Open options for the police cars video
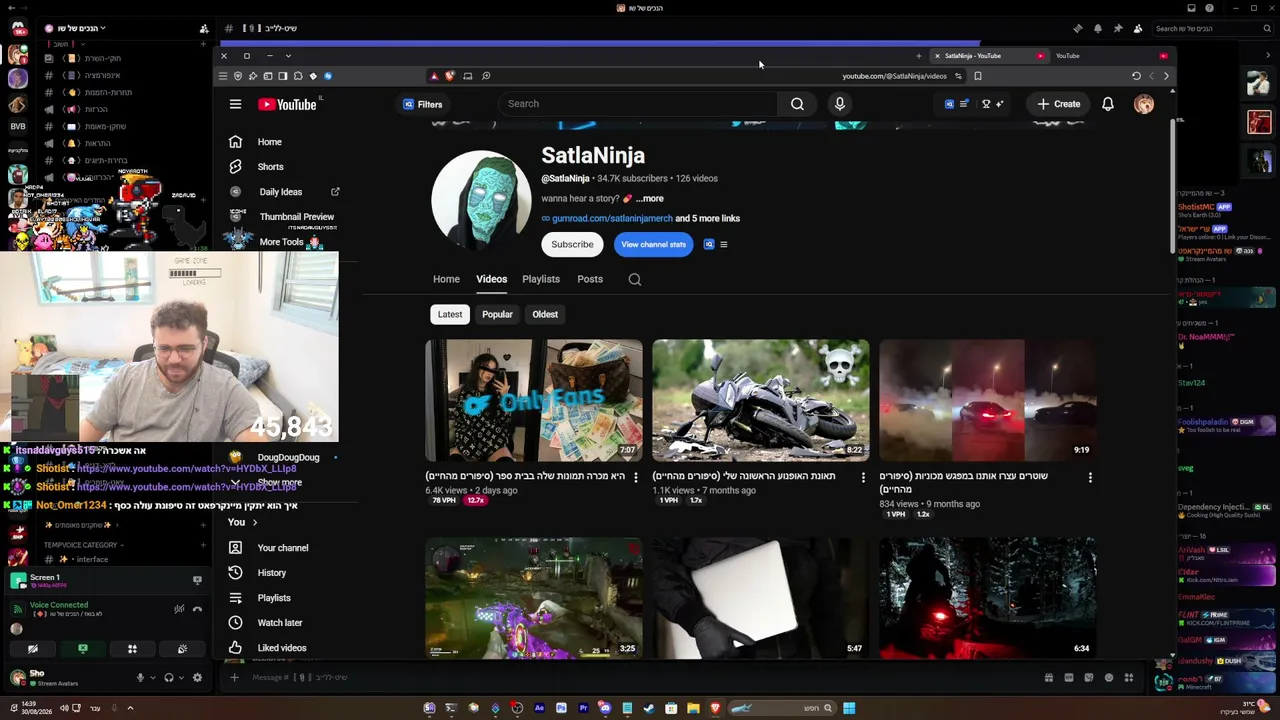The height and width of the screenshot is (720, 1280). coord(1090,478)
